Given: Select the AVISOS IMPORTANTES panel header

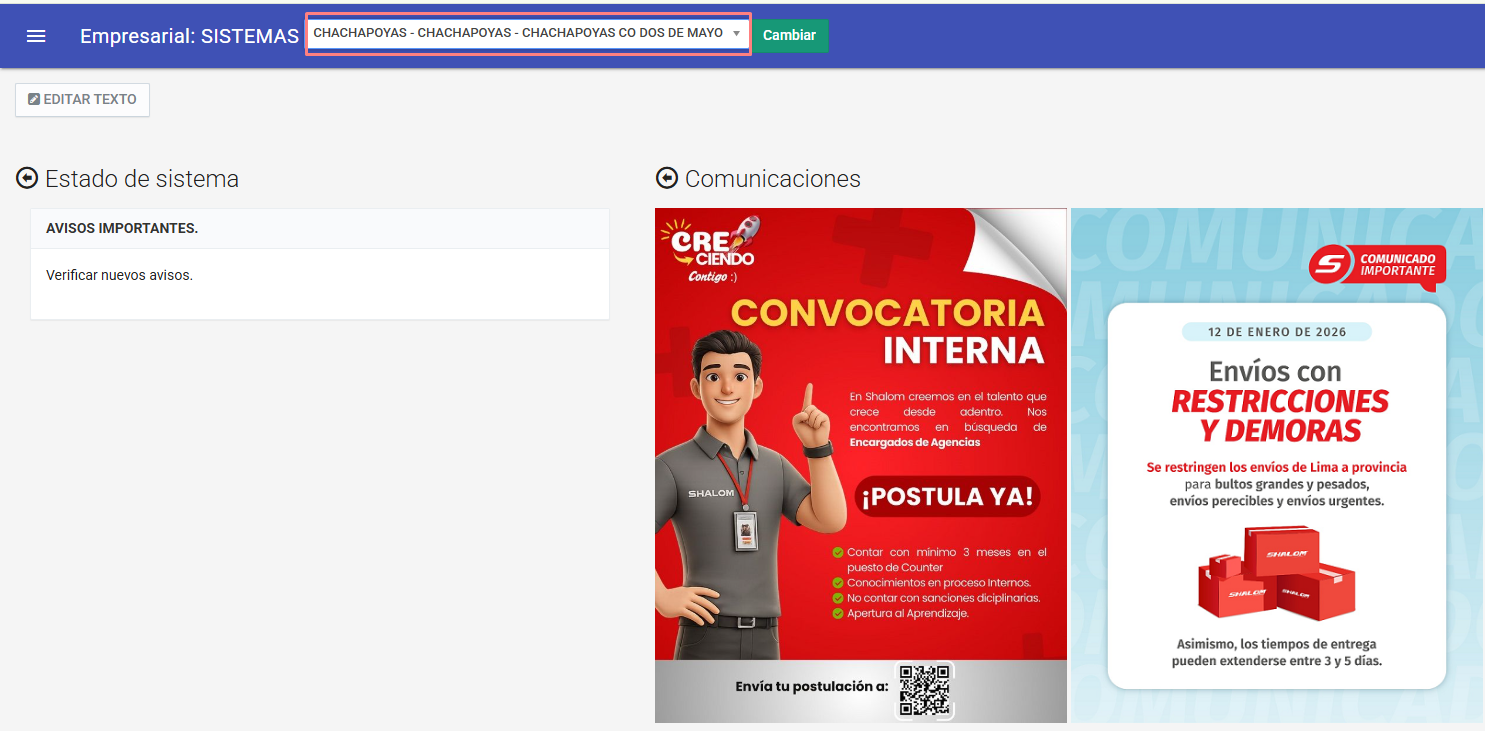Looking at the screenshot, I should point(122,229).
